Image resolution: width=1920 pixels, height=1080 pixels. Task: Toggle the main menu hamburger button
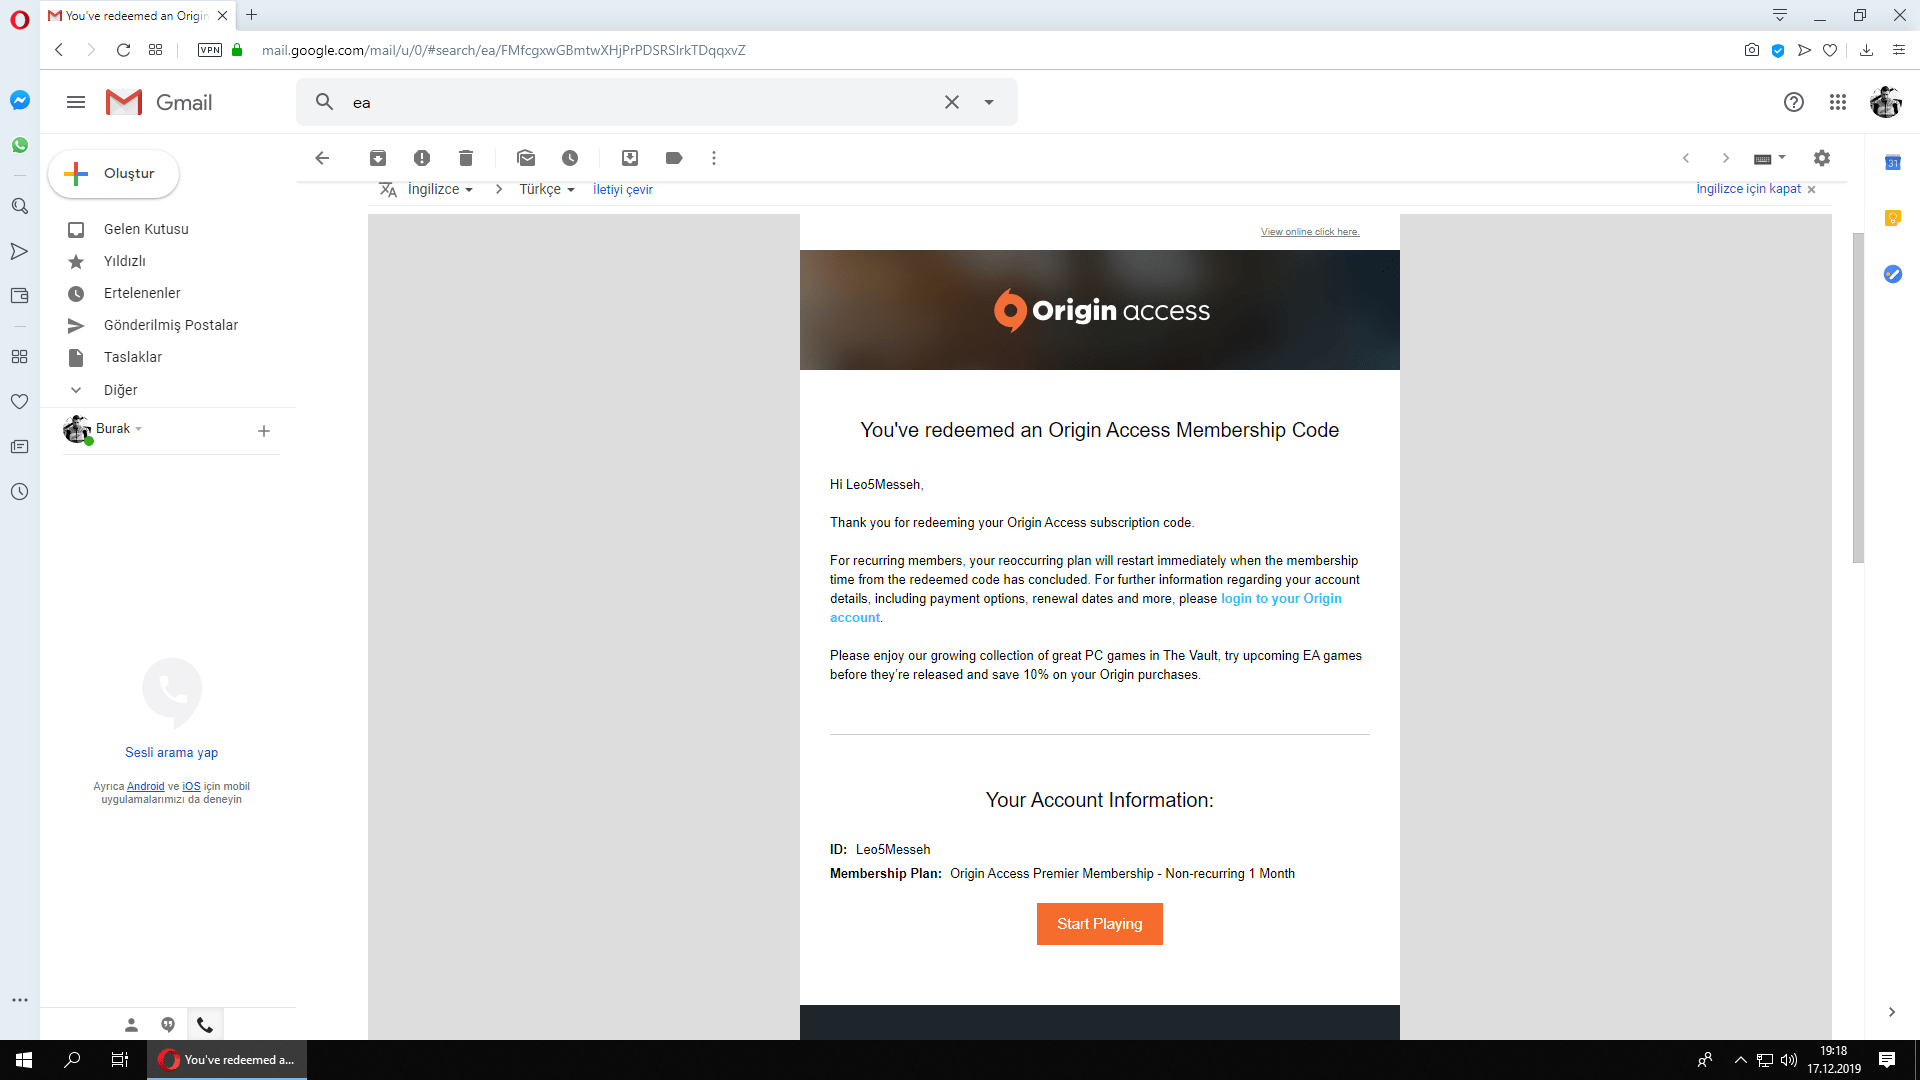[x=76, y=102]
